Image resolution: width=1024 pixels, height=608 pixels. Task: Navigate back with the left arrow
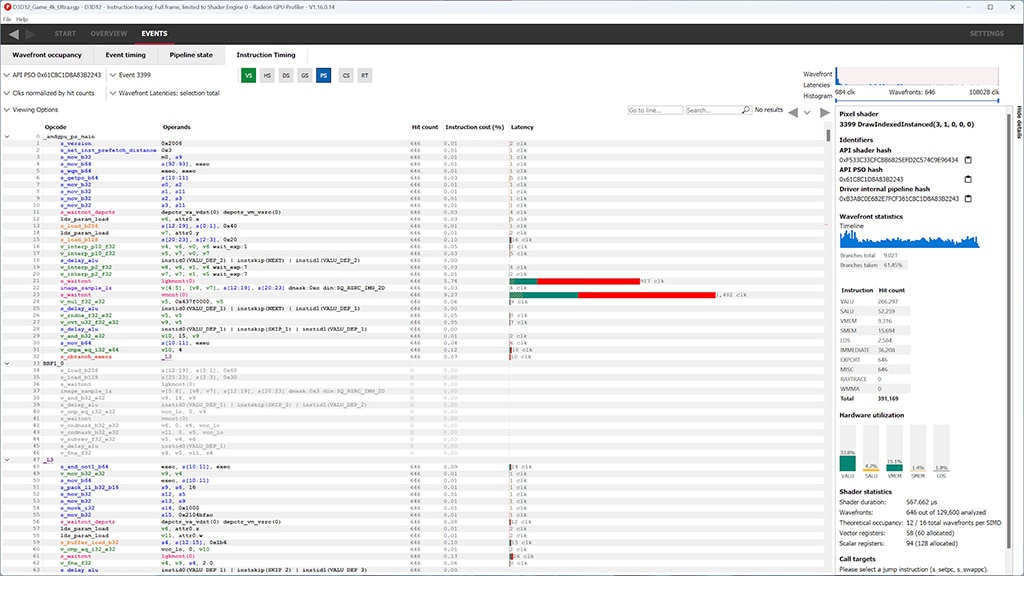(14, 34)
